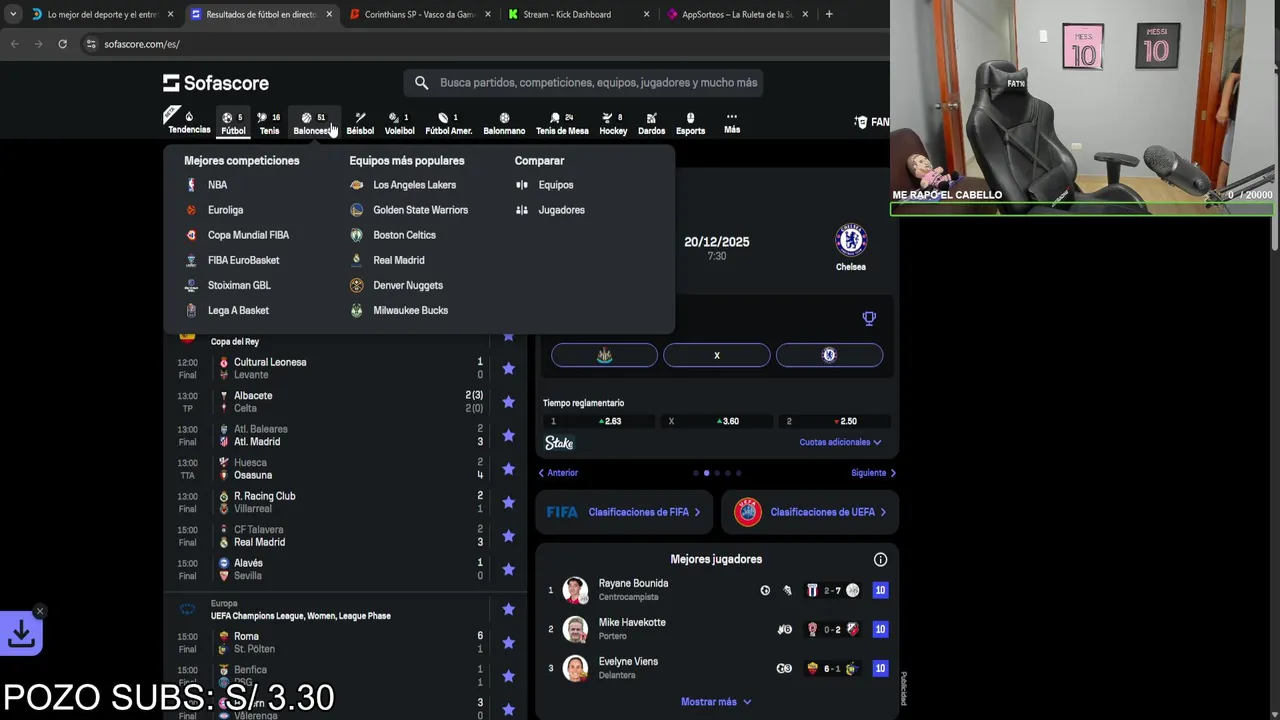Screen dimensions: 1280x720
Task: Click the Sofascore logo
Action: [216, 83]
